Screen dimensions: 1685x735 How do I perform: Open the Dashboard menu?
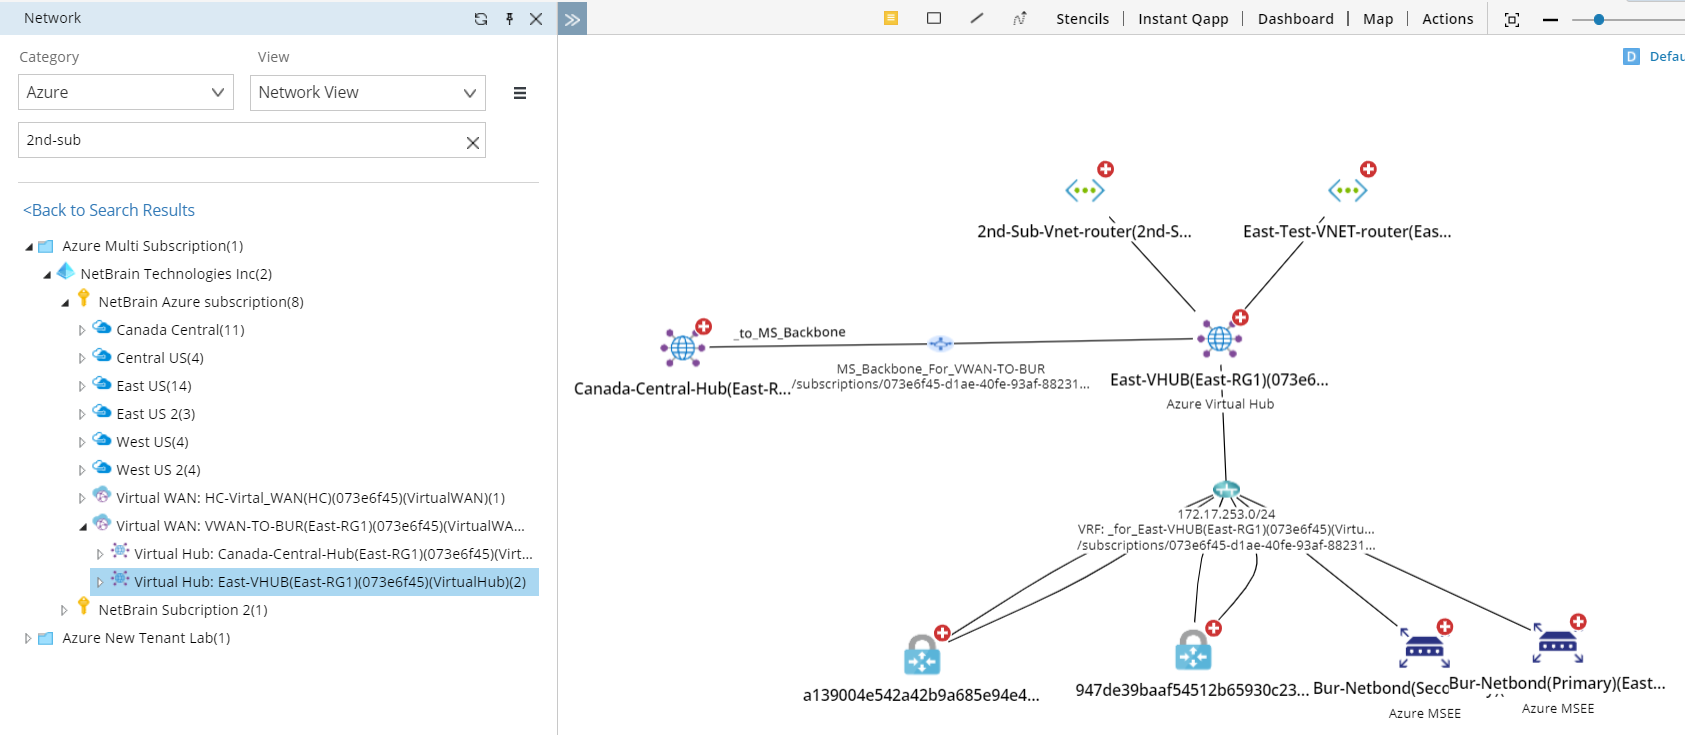tap(1296, 19)
